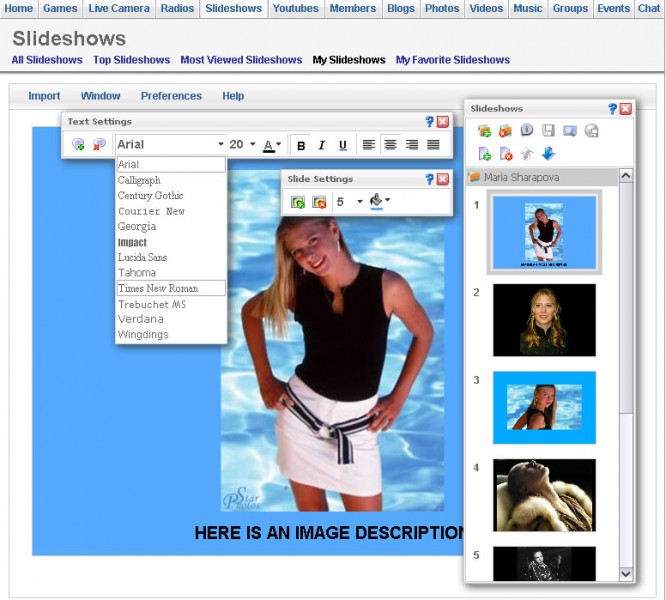Click the remove image icon in Slide Settings
666x600 pixels.
(x=319, y=202)
